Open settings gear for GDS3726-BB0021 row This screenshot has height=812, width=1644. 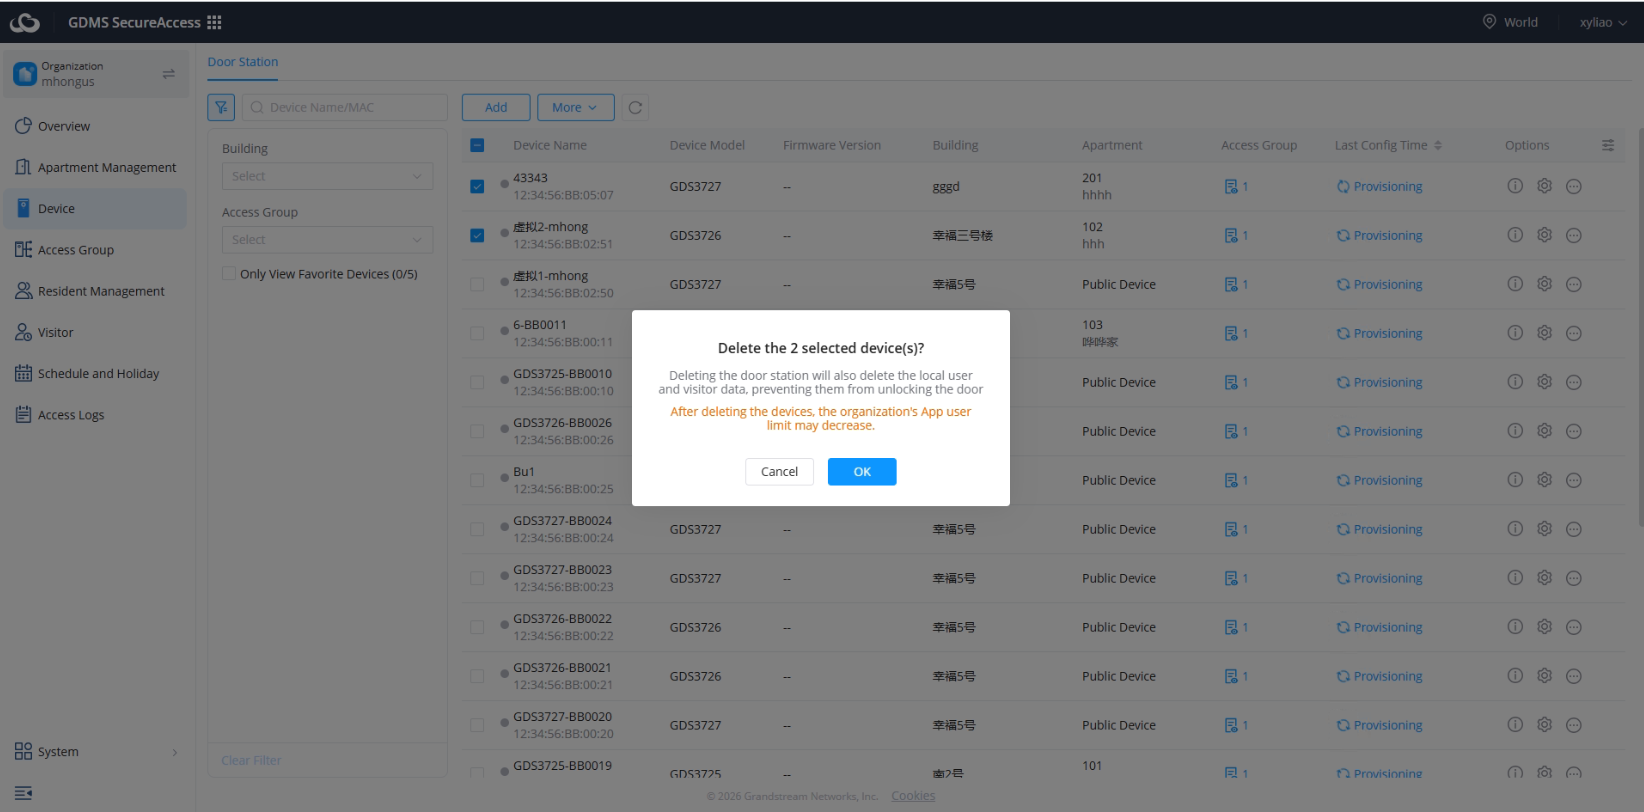point(1544,676)
